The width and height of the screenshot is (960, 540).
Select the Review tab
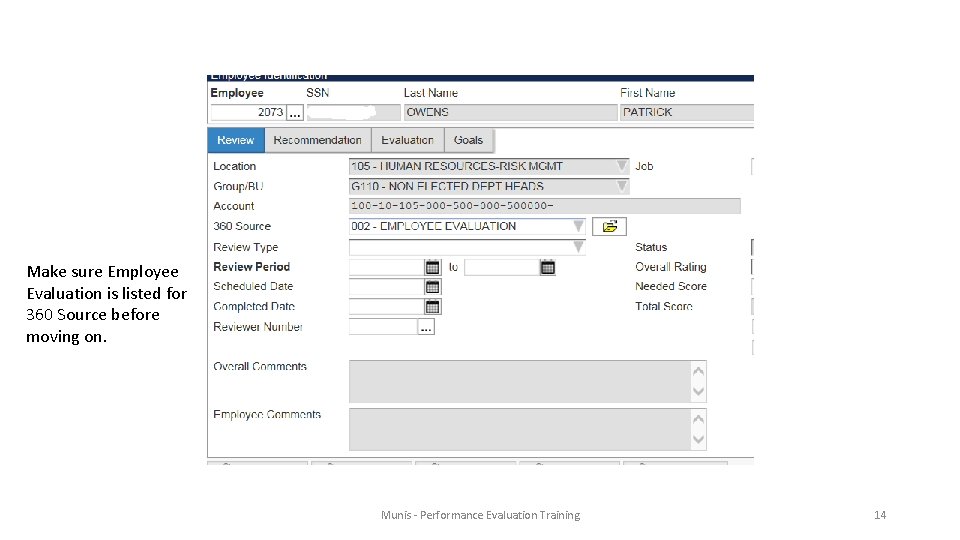pyautogui.click(x=236, y=140)
